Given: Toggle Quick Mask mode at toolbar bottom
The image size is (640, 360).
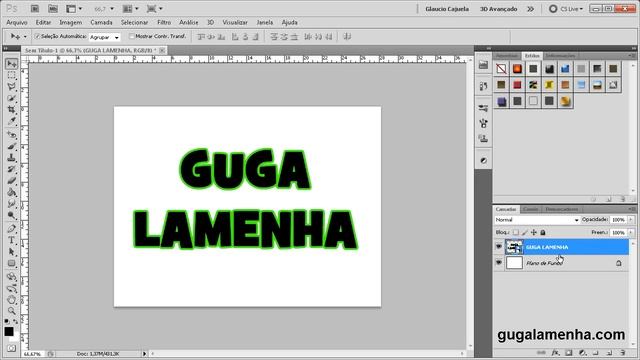Looking at the screenshot, I should 11,348.
